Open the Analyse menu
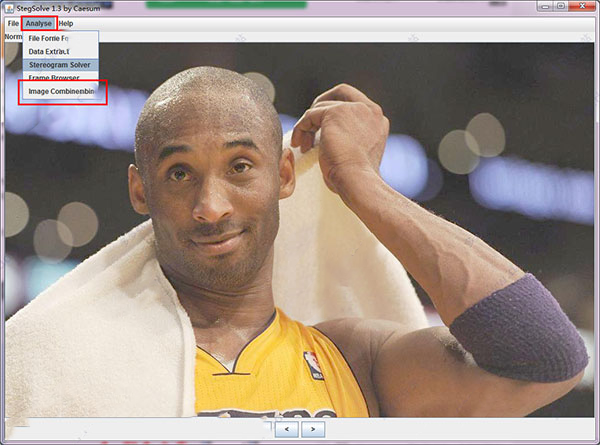Screen dimensions: 600x445 [39, 23]
